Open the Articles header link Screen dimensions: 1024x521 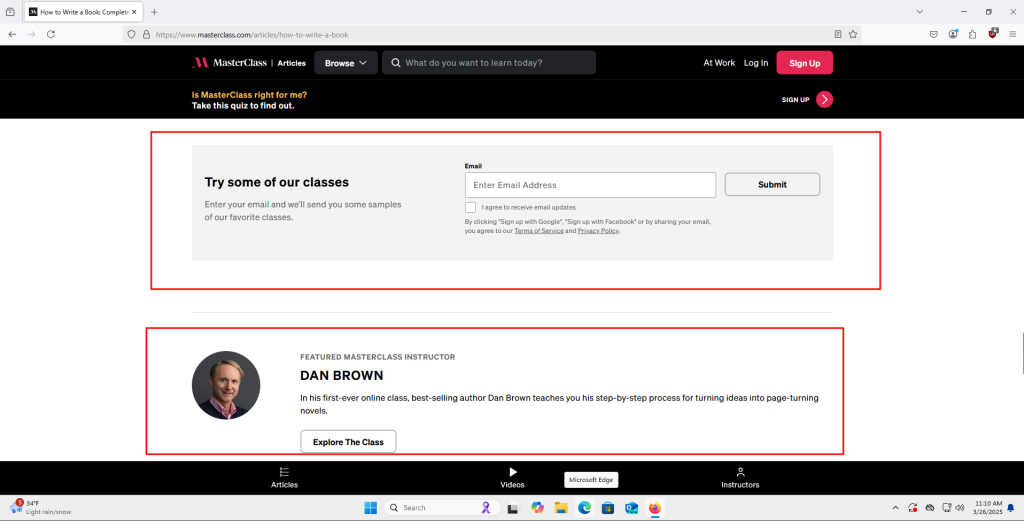point(291,63)
